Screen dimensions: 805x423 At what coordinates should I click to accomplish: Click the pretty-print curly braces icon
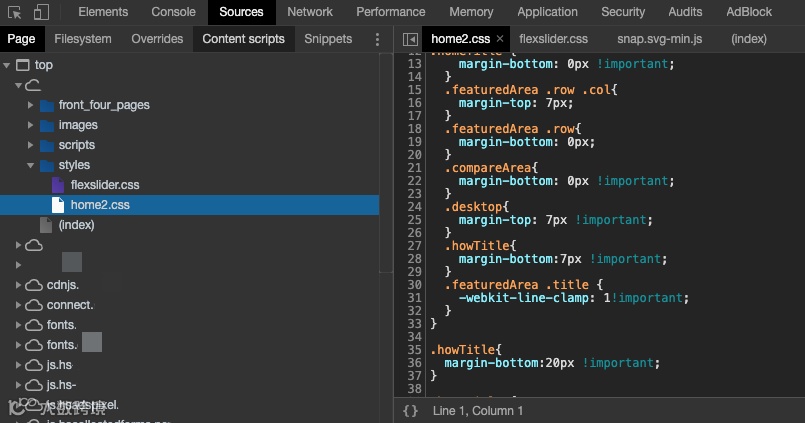[x=410, y=411]
